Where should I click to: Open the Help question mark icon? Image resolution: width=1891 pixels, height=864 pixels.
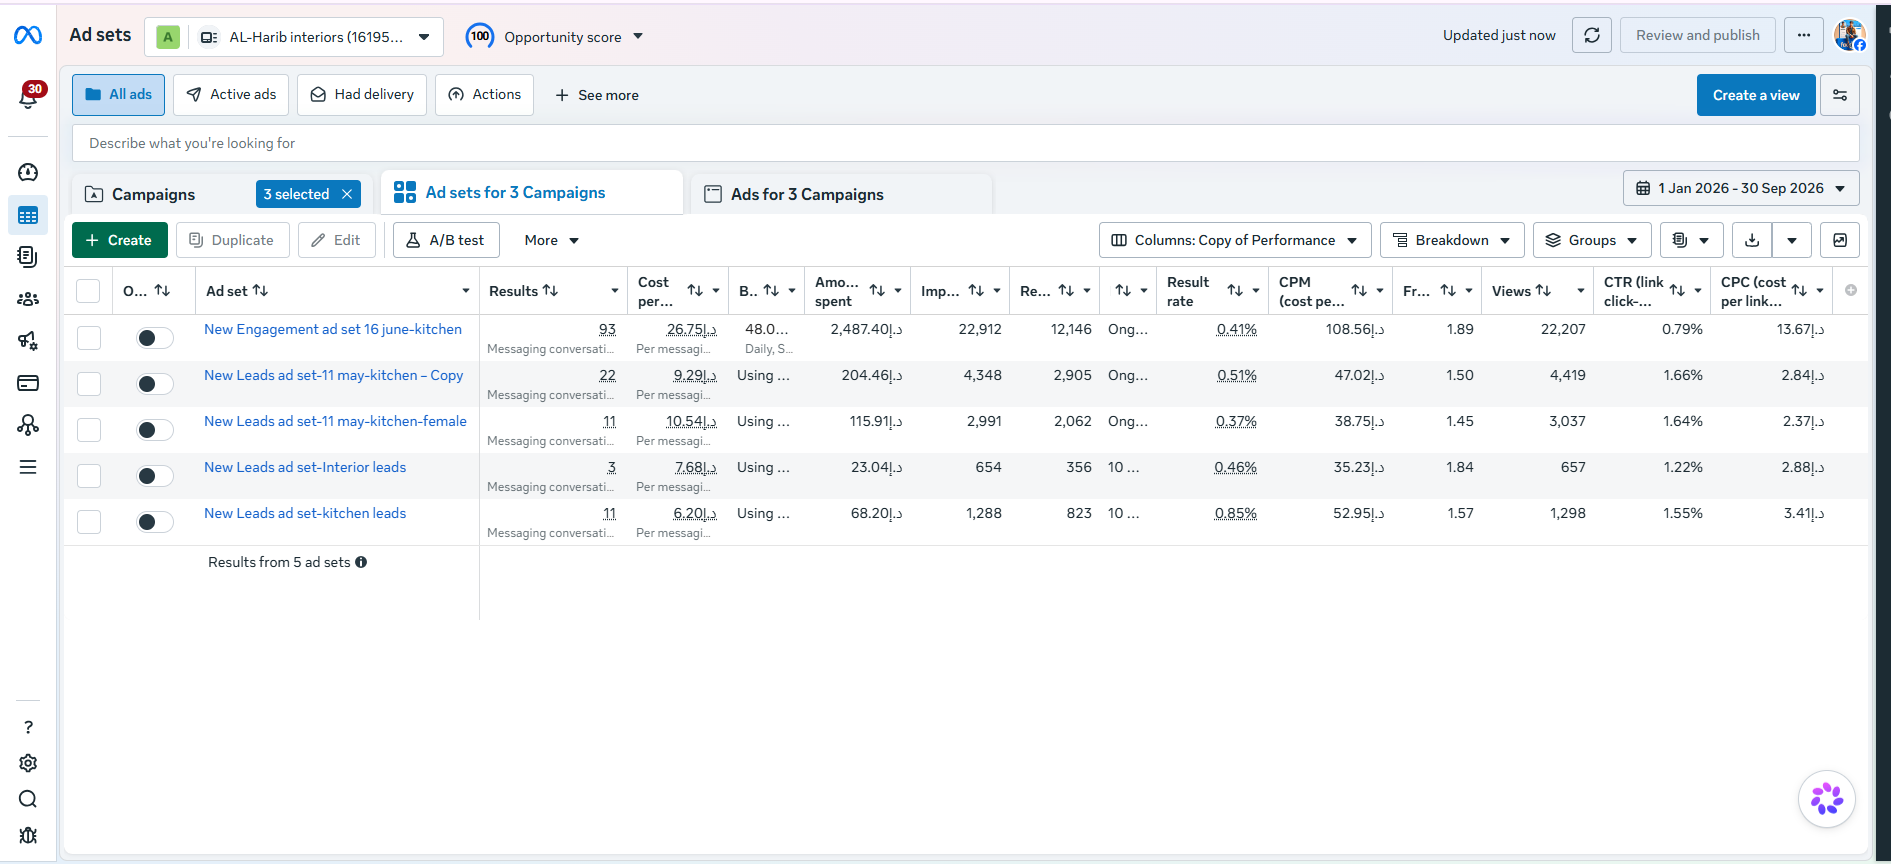(28, 727)
